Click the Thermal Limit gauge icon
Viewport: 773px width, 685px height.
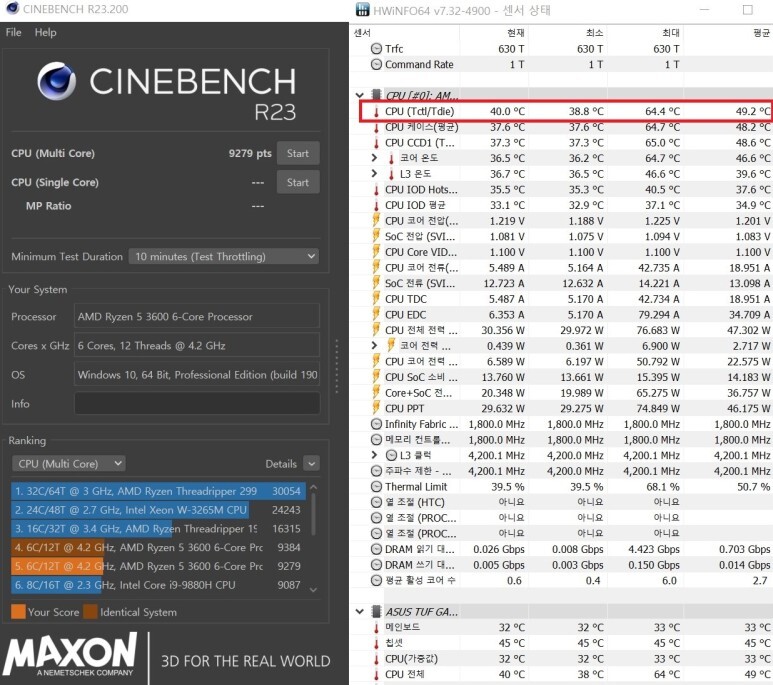pyautogui.click(x=376, y=487)
